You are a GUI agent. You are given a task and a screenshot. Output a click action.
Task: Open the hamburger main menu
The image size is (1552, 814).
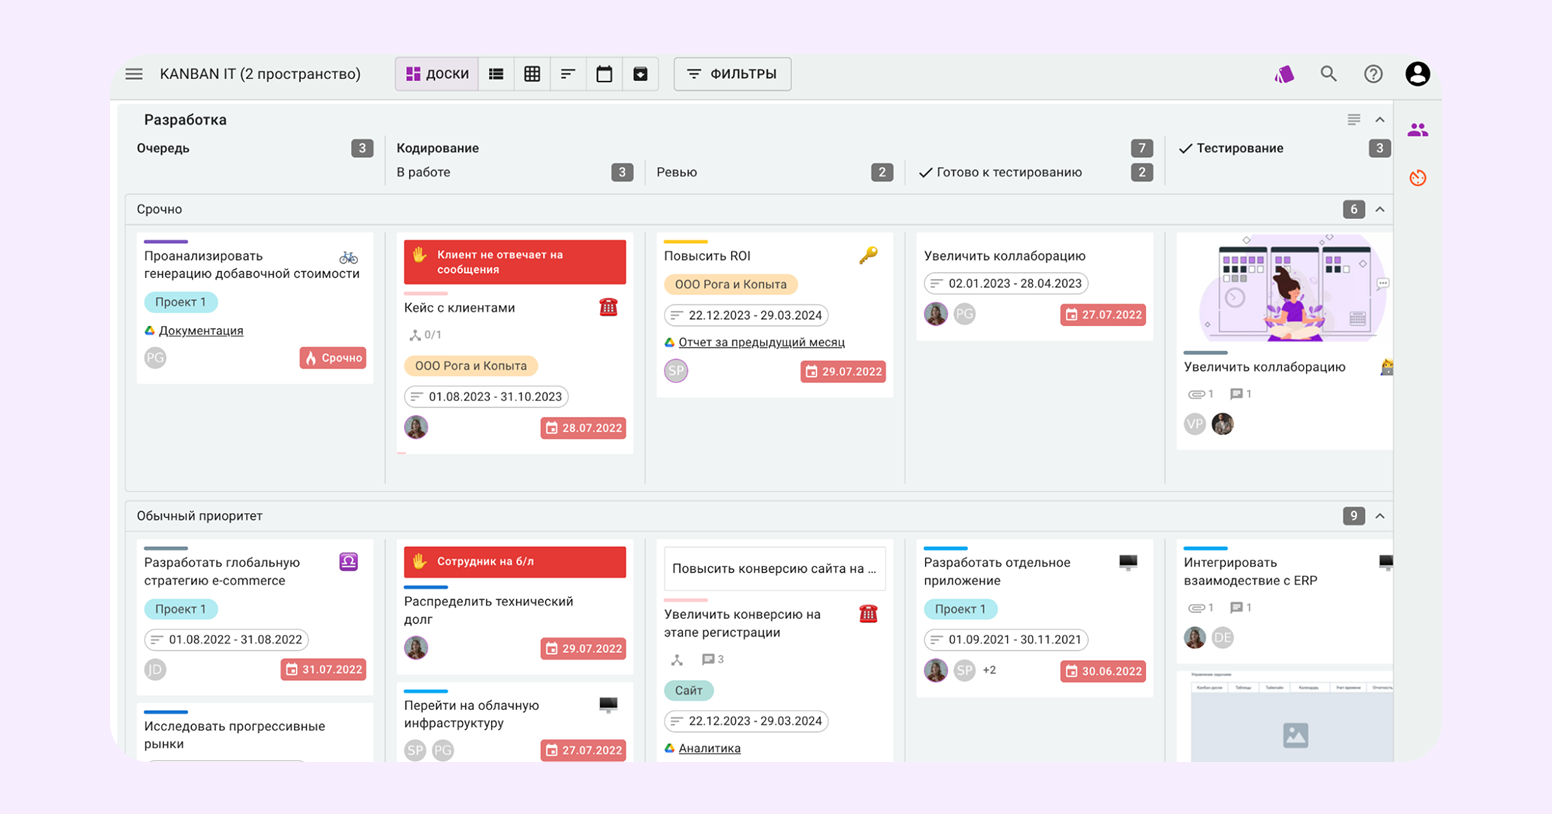[134, 74]
